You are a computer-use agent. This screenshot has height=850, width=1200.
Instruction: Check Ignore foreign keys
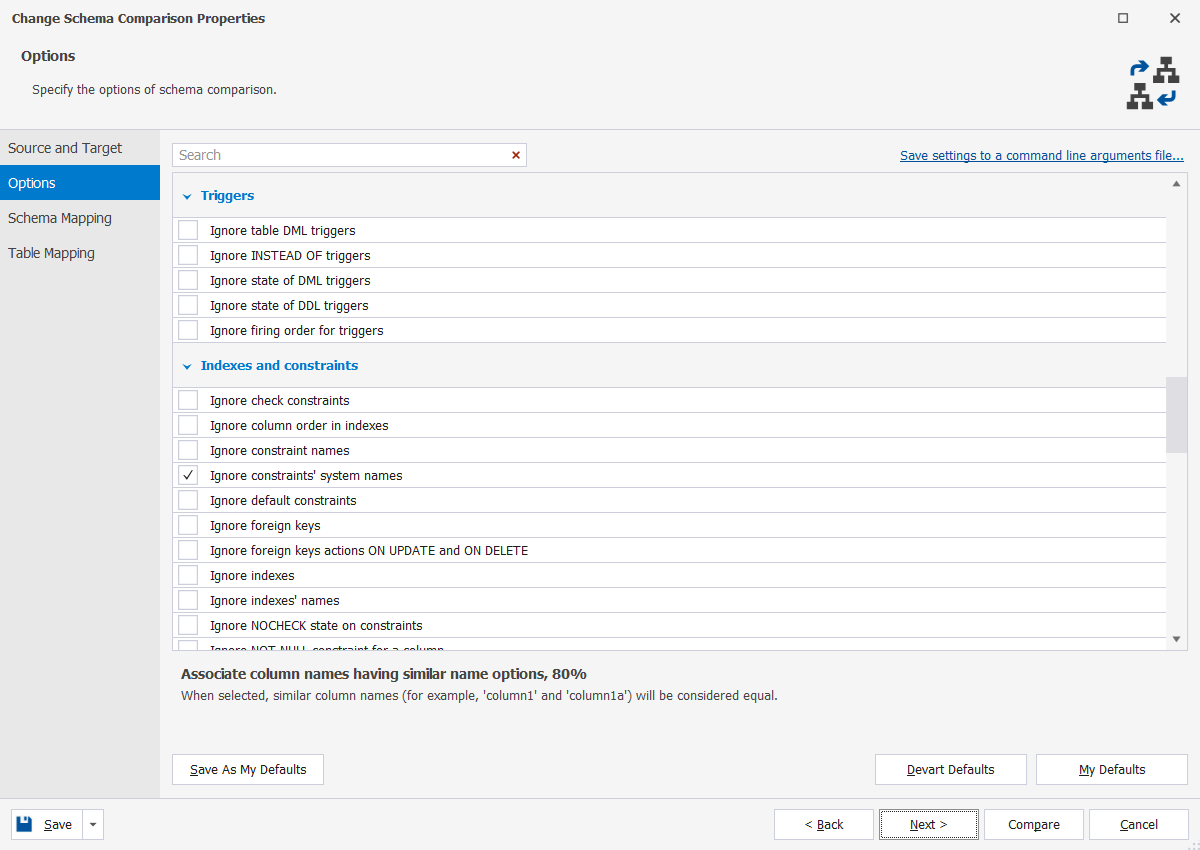(x=187, y=525)
